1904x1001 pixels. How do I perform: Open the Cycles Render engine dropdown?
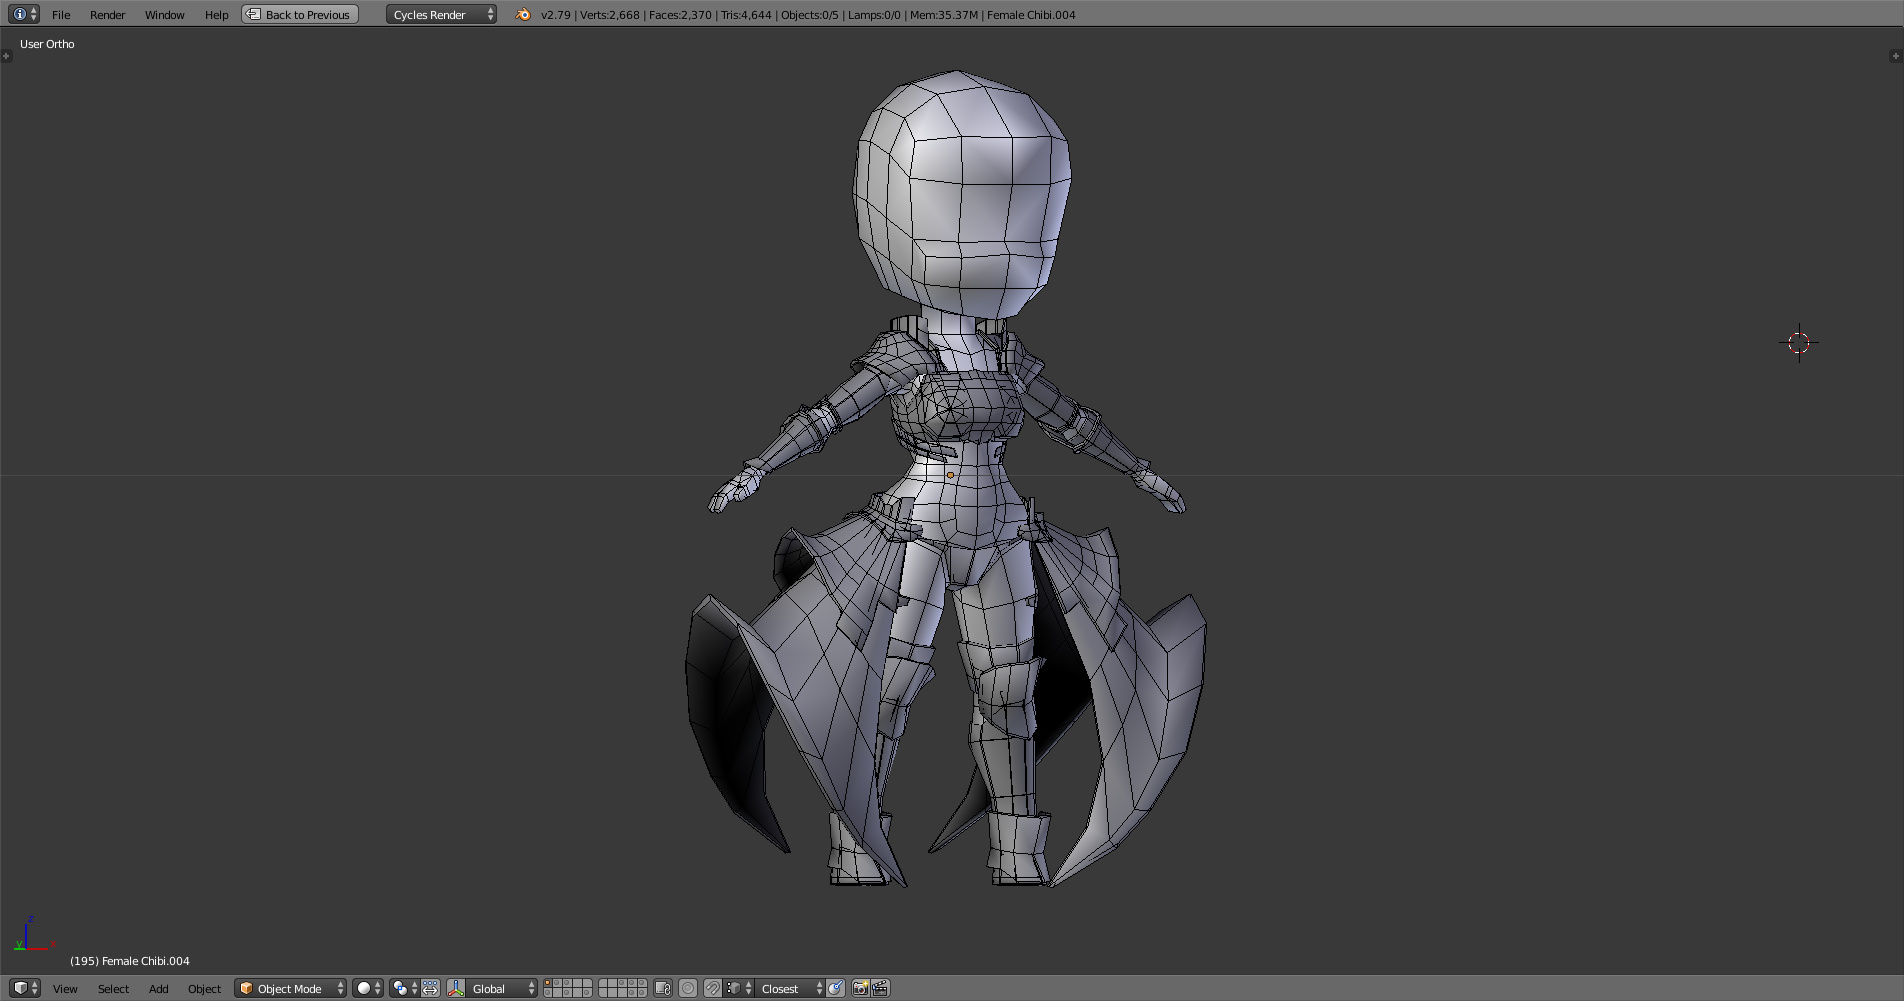click(x=438, y=14)
